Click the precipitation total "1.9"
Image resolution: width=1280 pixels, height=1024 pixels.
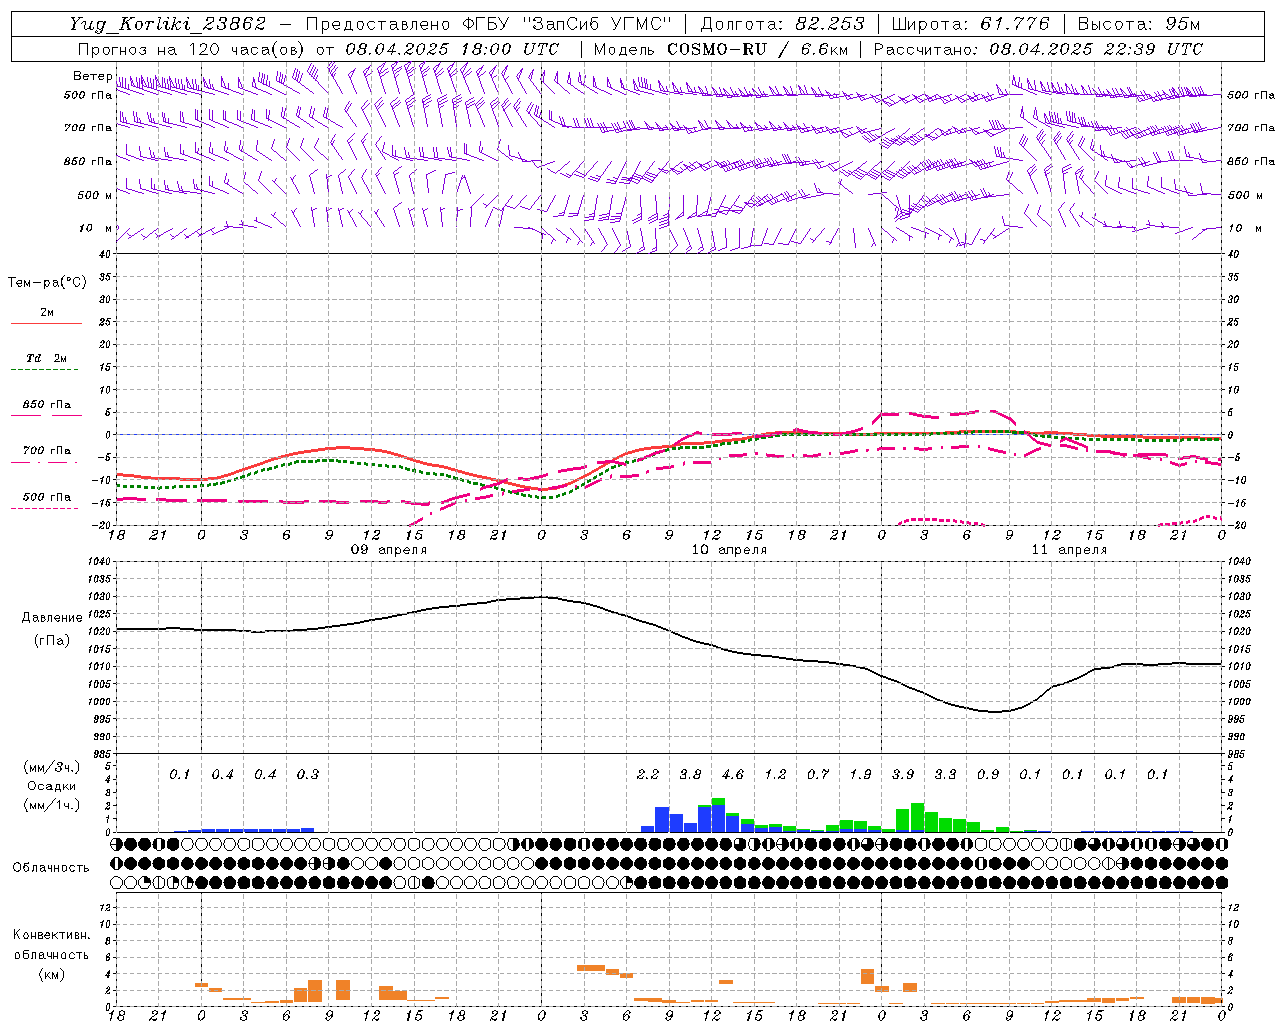click(x=860, y=775)
